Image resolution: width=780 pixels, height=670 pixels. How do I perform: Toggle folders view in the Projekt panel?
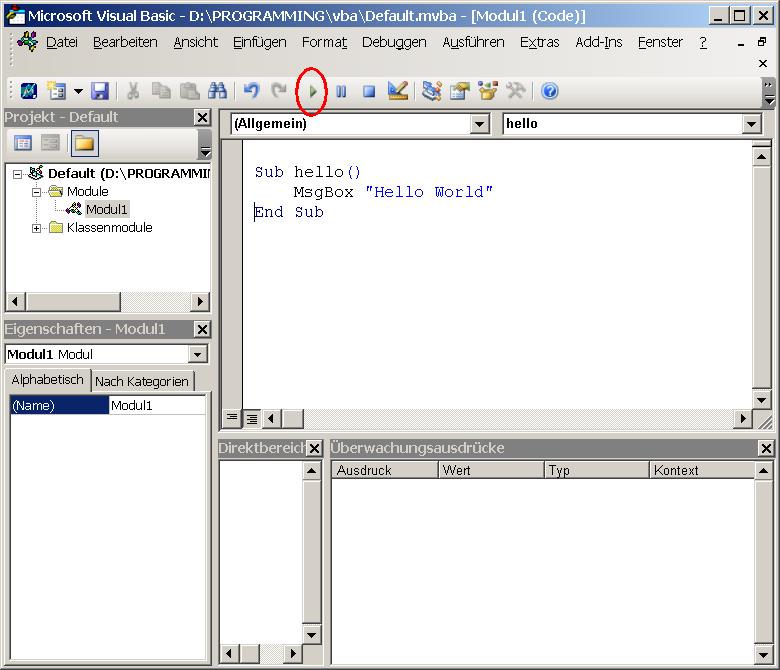point(84,143)
